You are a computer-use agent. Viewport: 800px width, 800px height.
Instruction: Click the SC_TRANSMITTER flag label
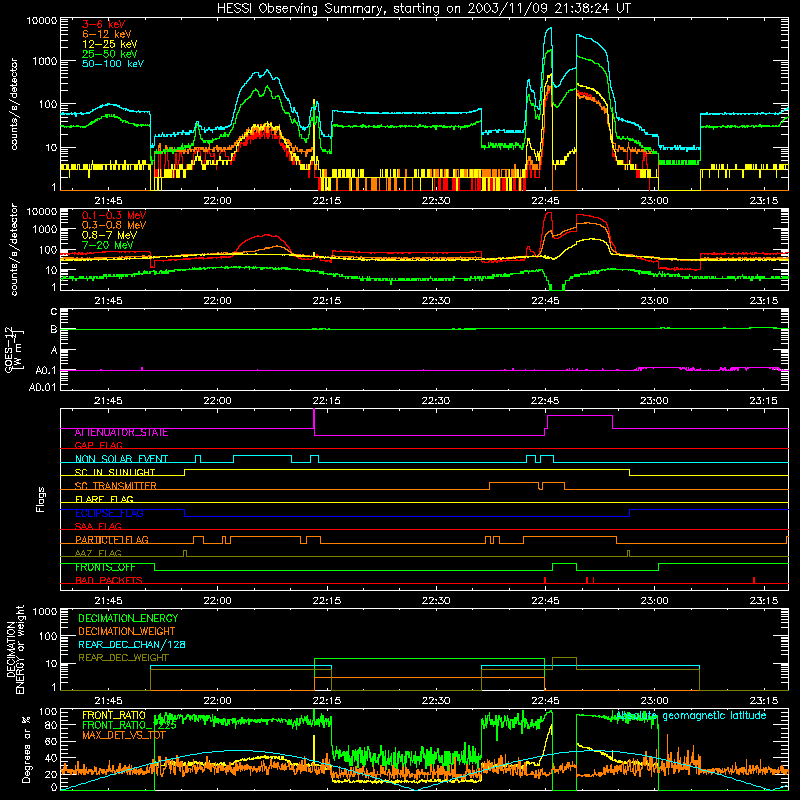pyautogui.click(x=115, y=486)
